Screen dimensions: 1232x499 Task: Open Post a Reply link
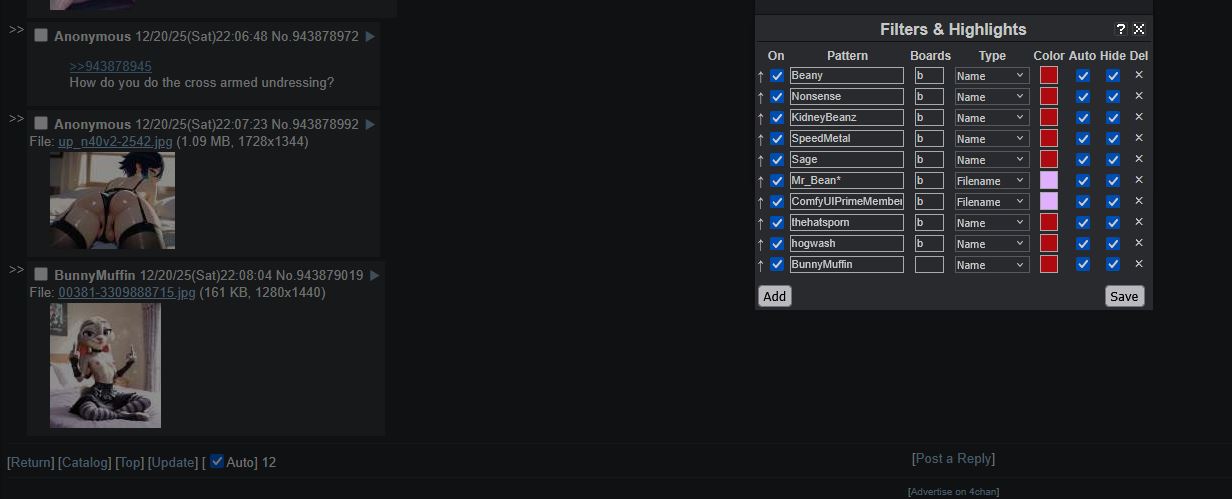(954, 459)
